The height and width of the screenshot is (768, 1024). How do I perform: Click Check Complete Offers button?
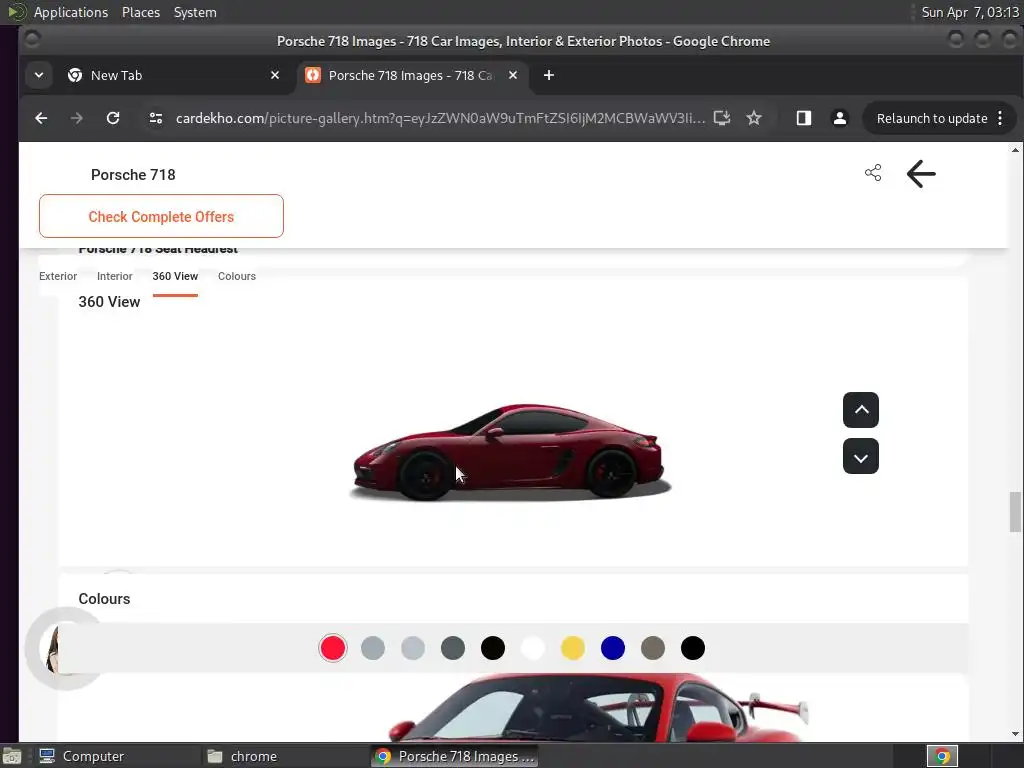161,216
